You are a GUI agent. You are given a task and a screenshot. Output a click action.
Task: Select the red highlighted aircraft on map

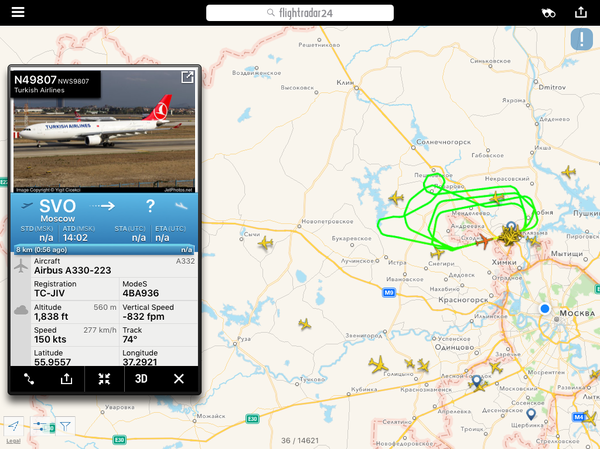point(484,242)
